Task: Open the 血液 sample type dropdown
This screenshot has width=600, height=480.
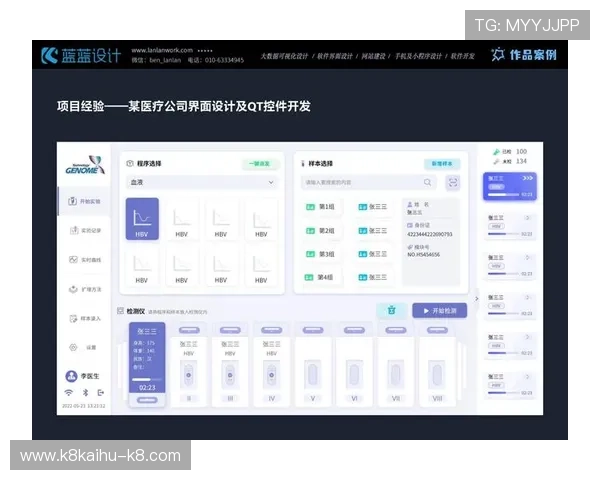Action: coord(202,182)
